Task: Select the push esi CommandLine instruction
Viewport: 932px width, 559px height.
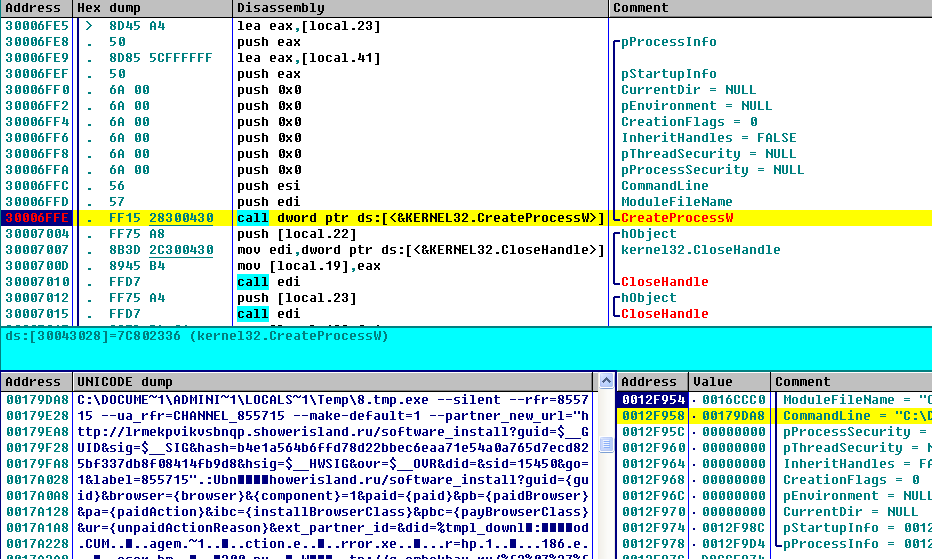Action: (x=253, y=186)
